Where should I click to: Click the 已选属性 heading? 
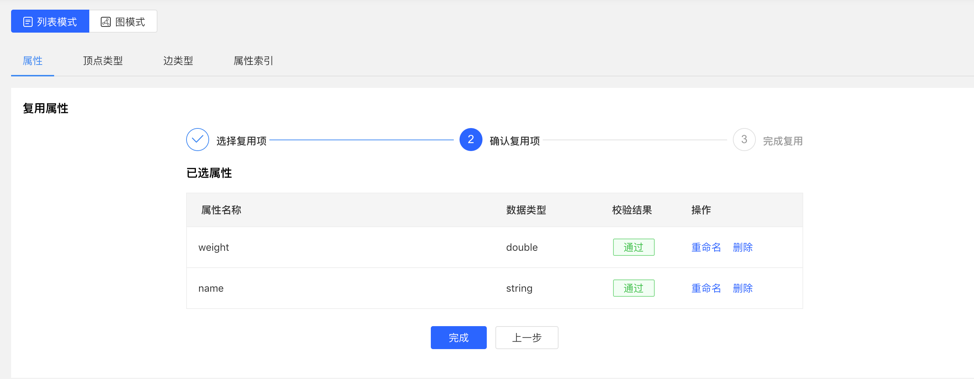[209, 173]
